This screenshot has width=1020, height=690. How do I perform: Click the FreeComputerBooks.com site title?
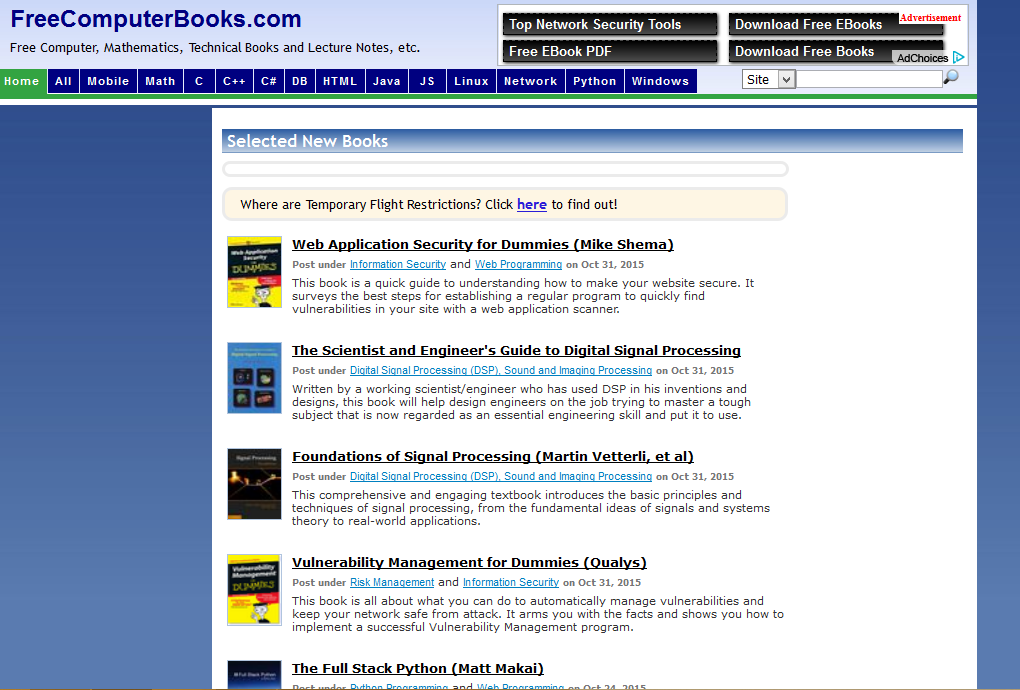tap(156, 19)
